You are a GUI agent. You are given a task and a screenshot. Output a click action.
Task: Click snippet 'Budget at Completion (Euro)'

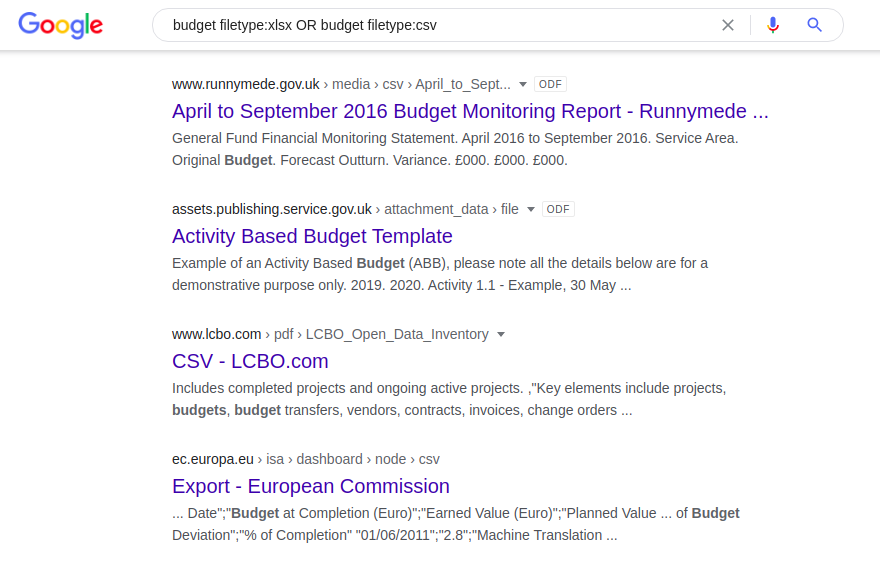pos(322,514)
